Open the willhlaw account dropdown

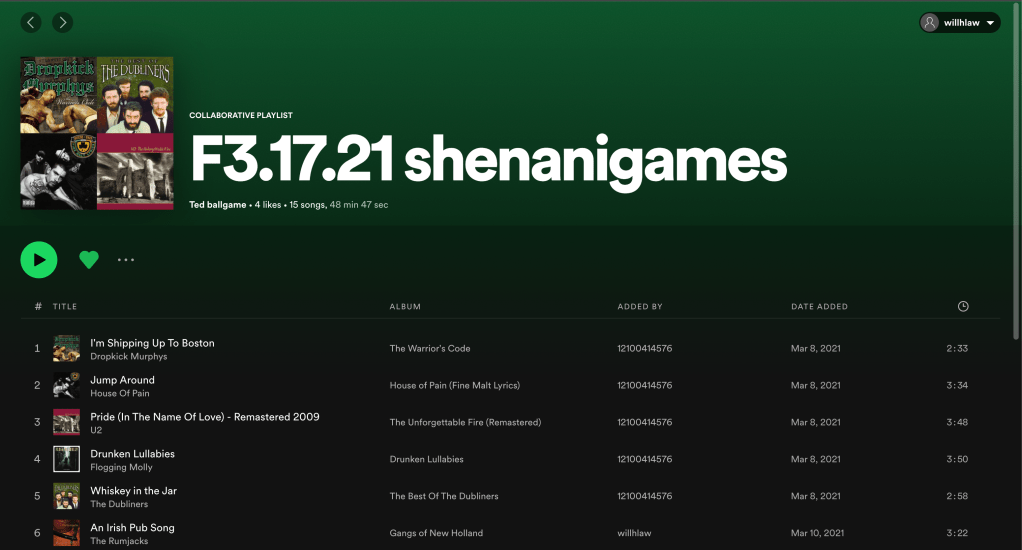pos(990,23)
